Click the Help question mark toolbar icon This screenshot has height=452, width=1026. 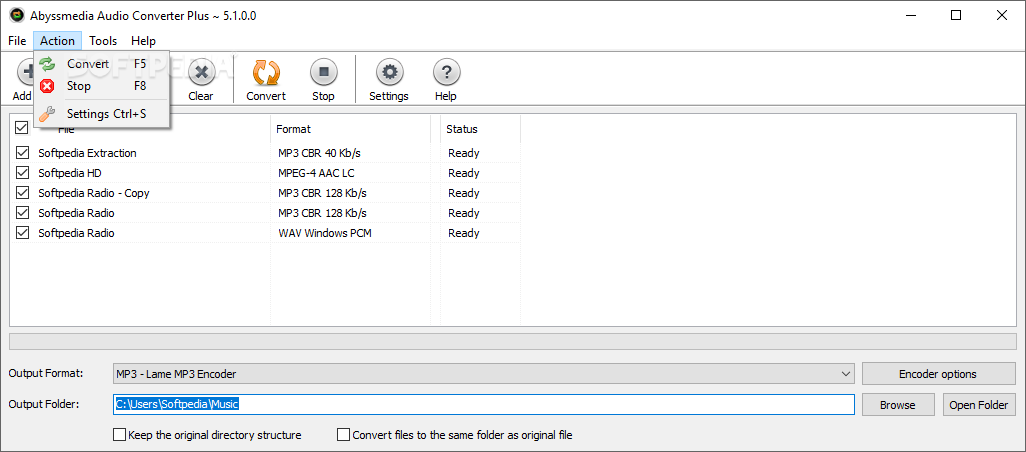tap(446, 72)
